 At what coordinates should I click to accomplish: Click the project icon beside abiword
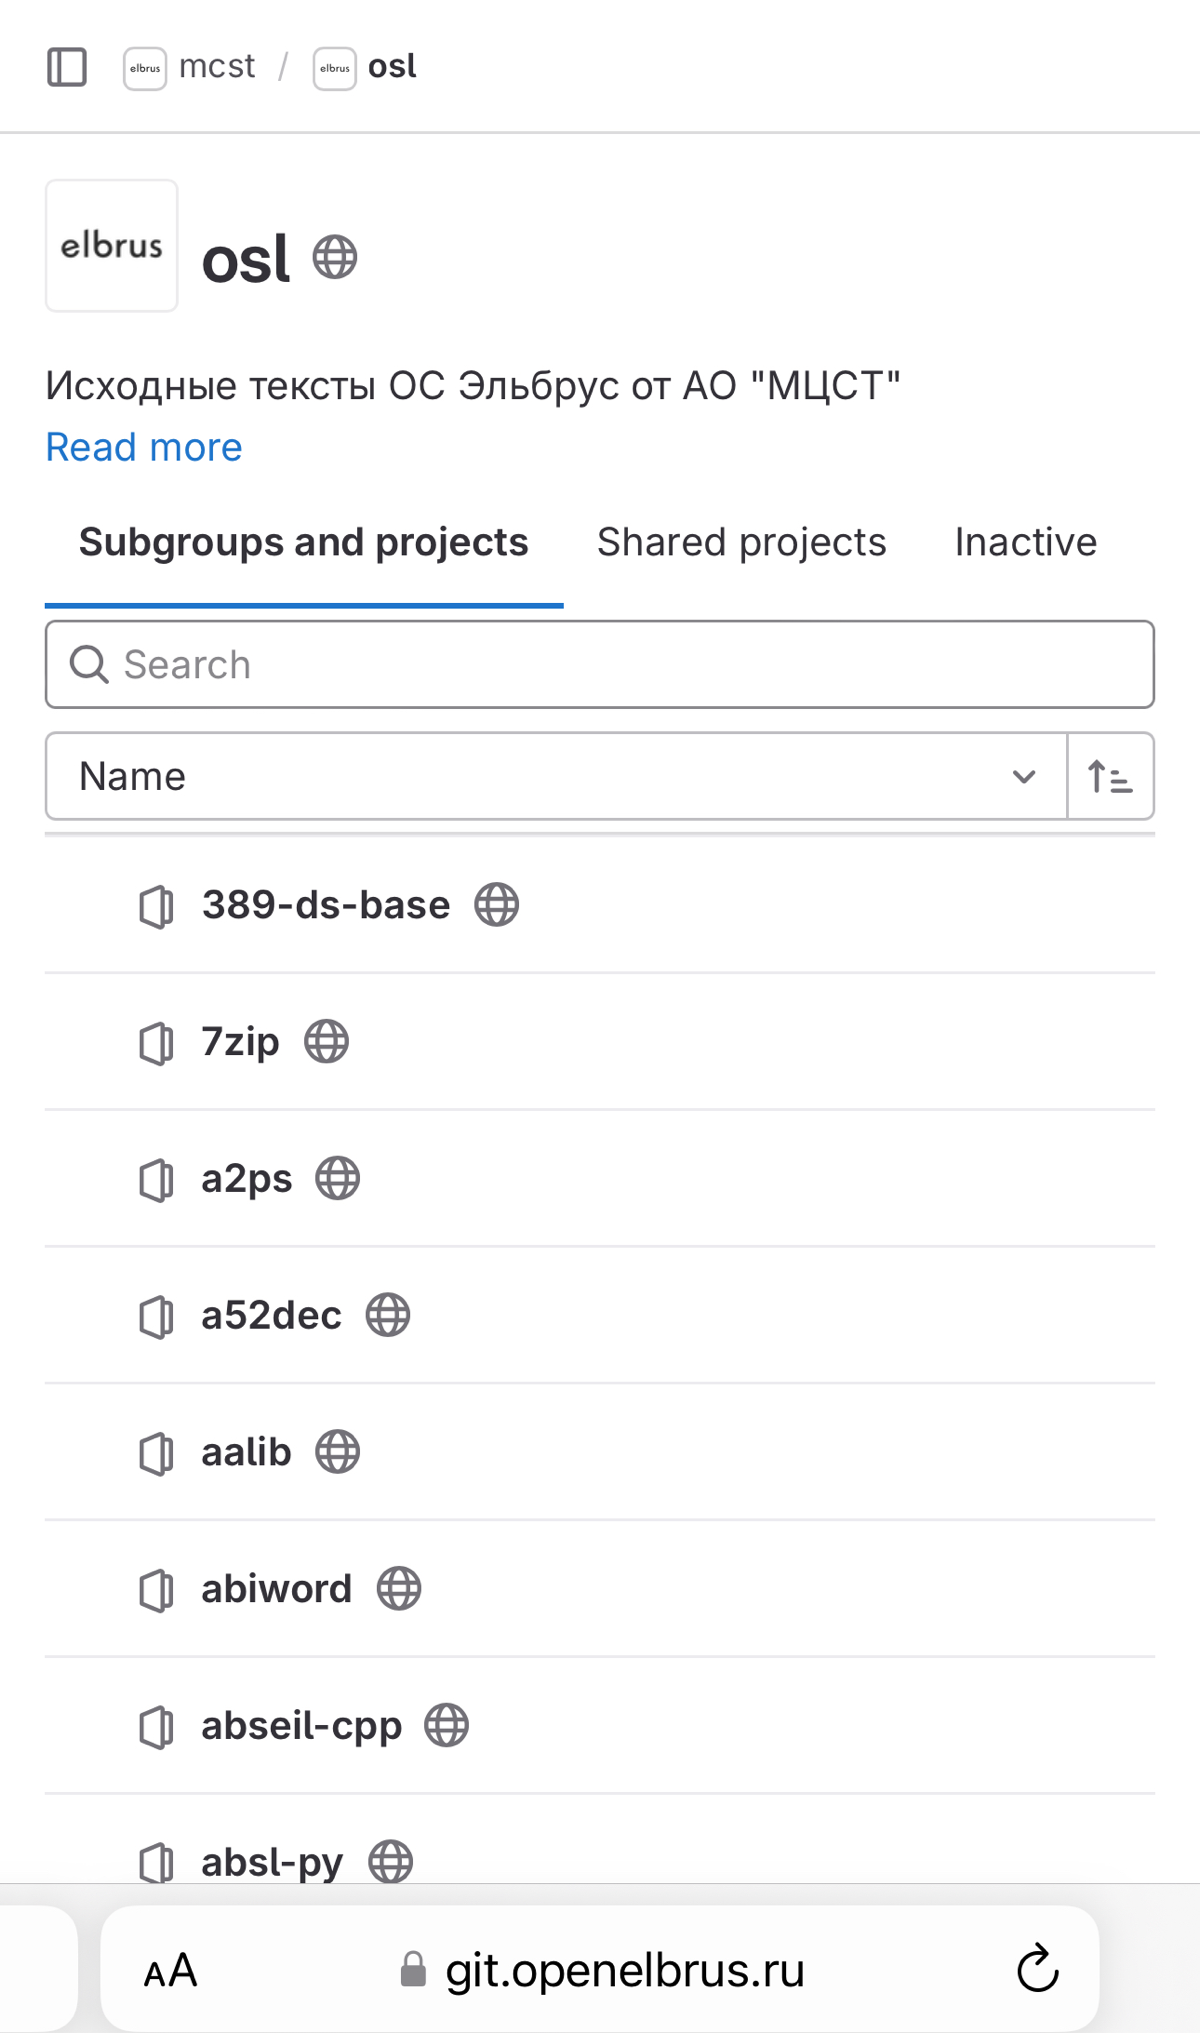(x=156, y=1590)
